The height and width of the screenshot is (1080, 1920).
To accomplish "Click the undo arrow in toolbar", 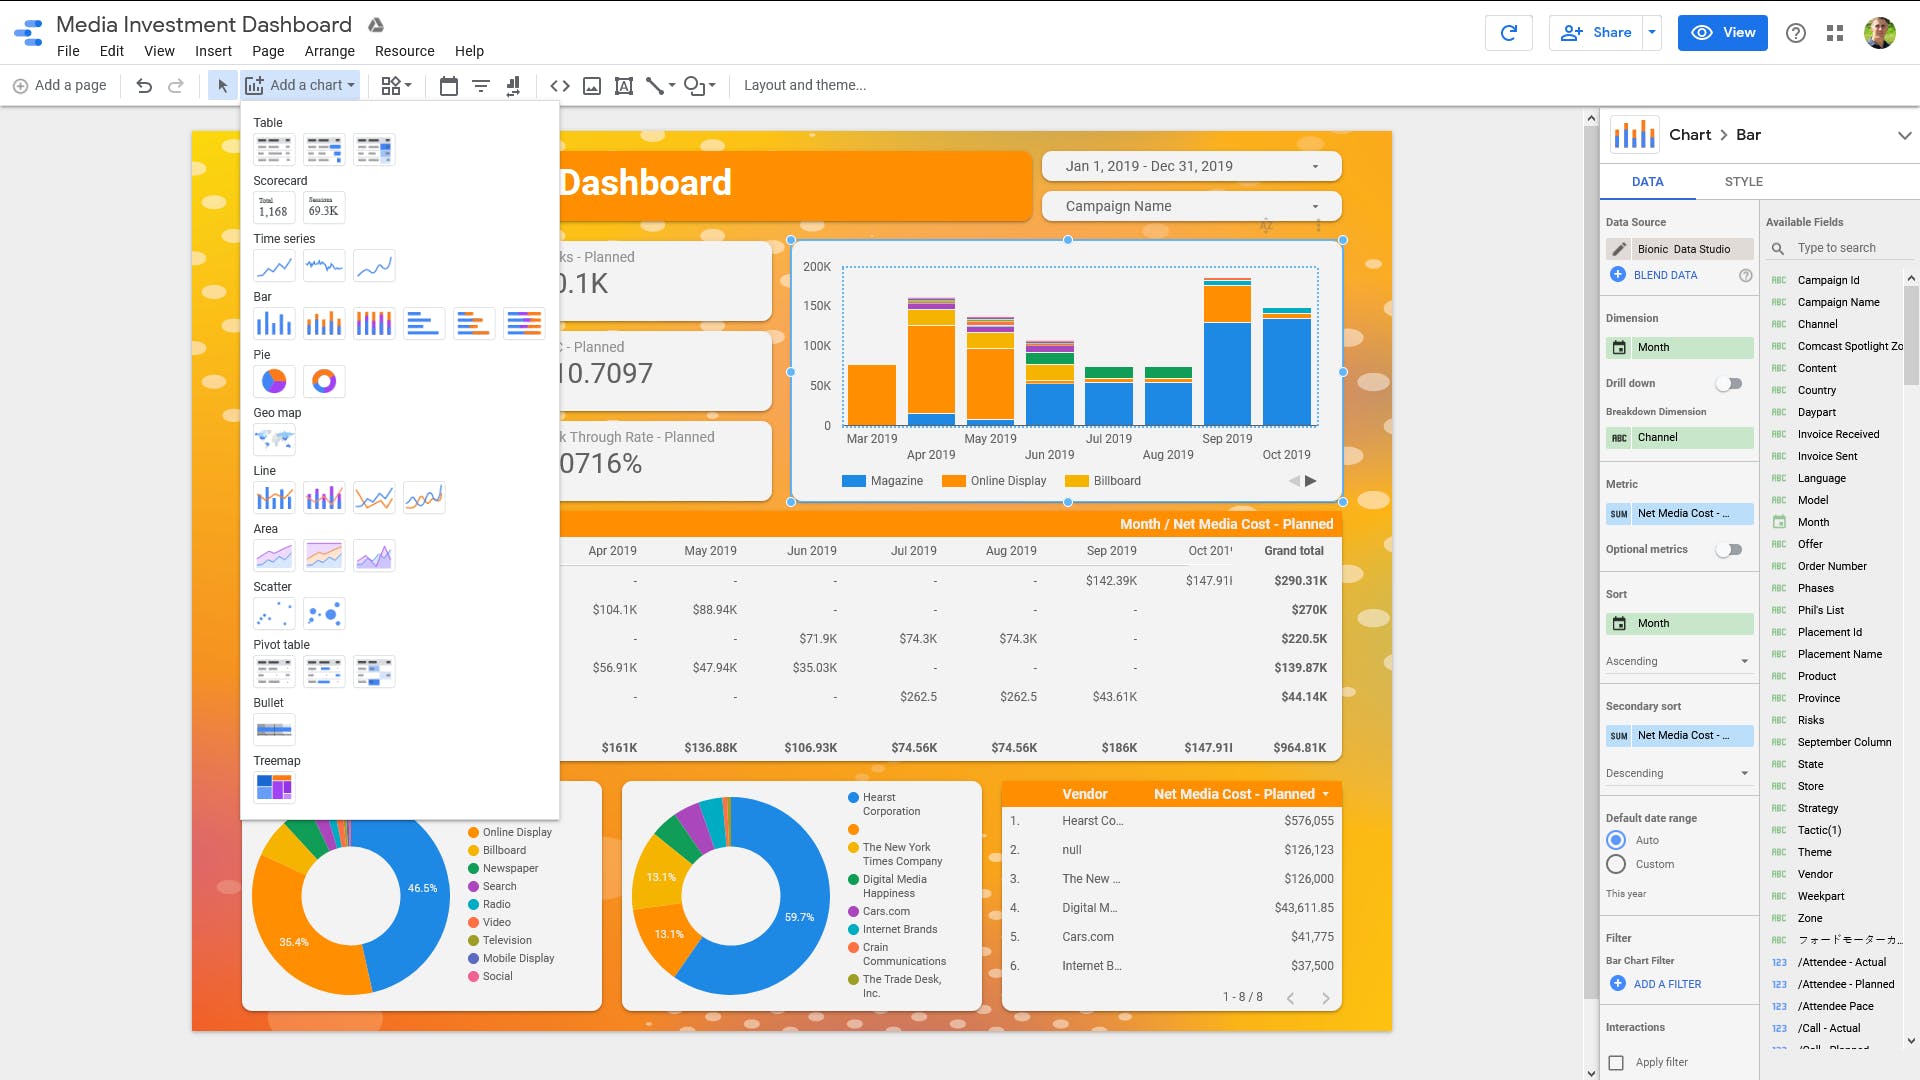I will pos(144,85).
